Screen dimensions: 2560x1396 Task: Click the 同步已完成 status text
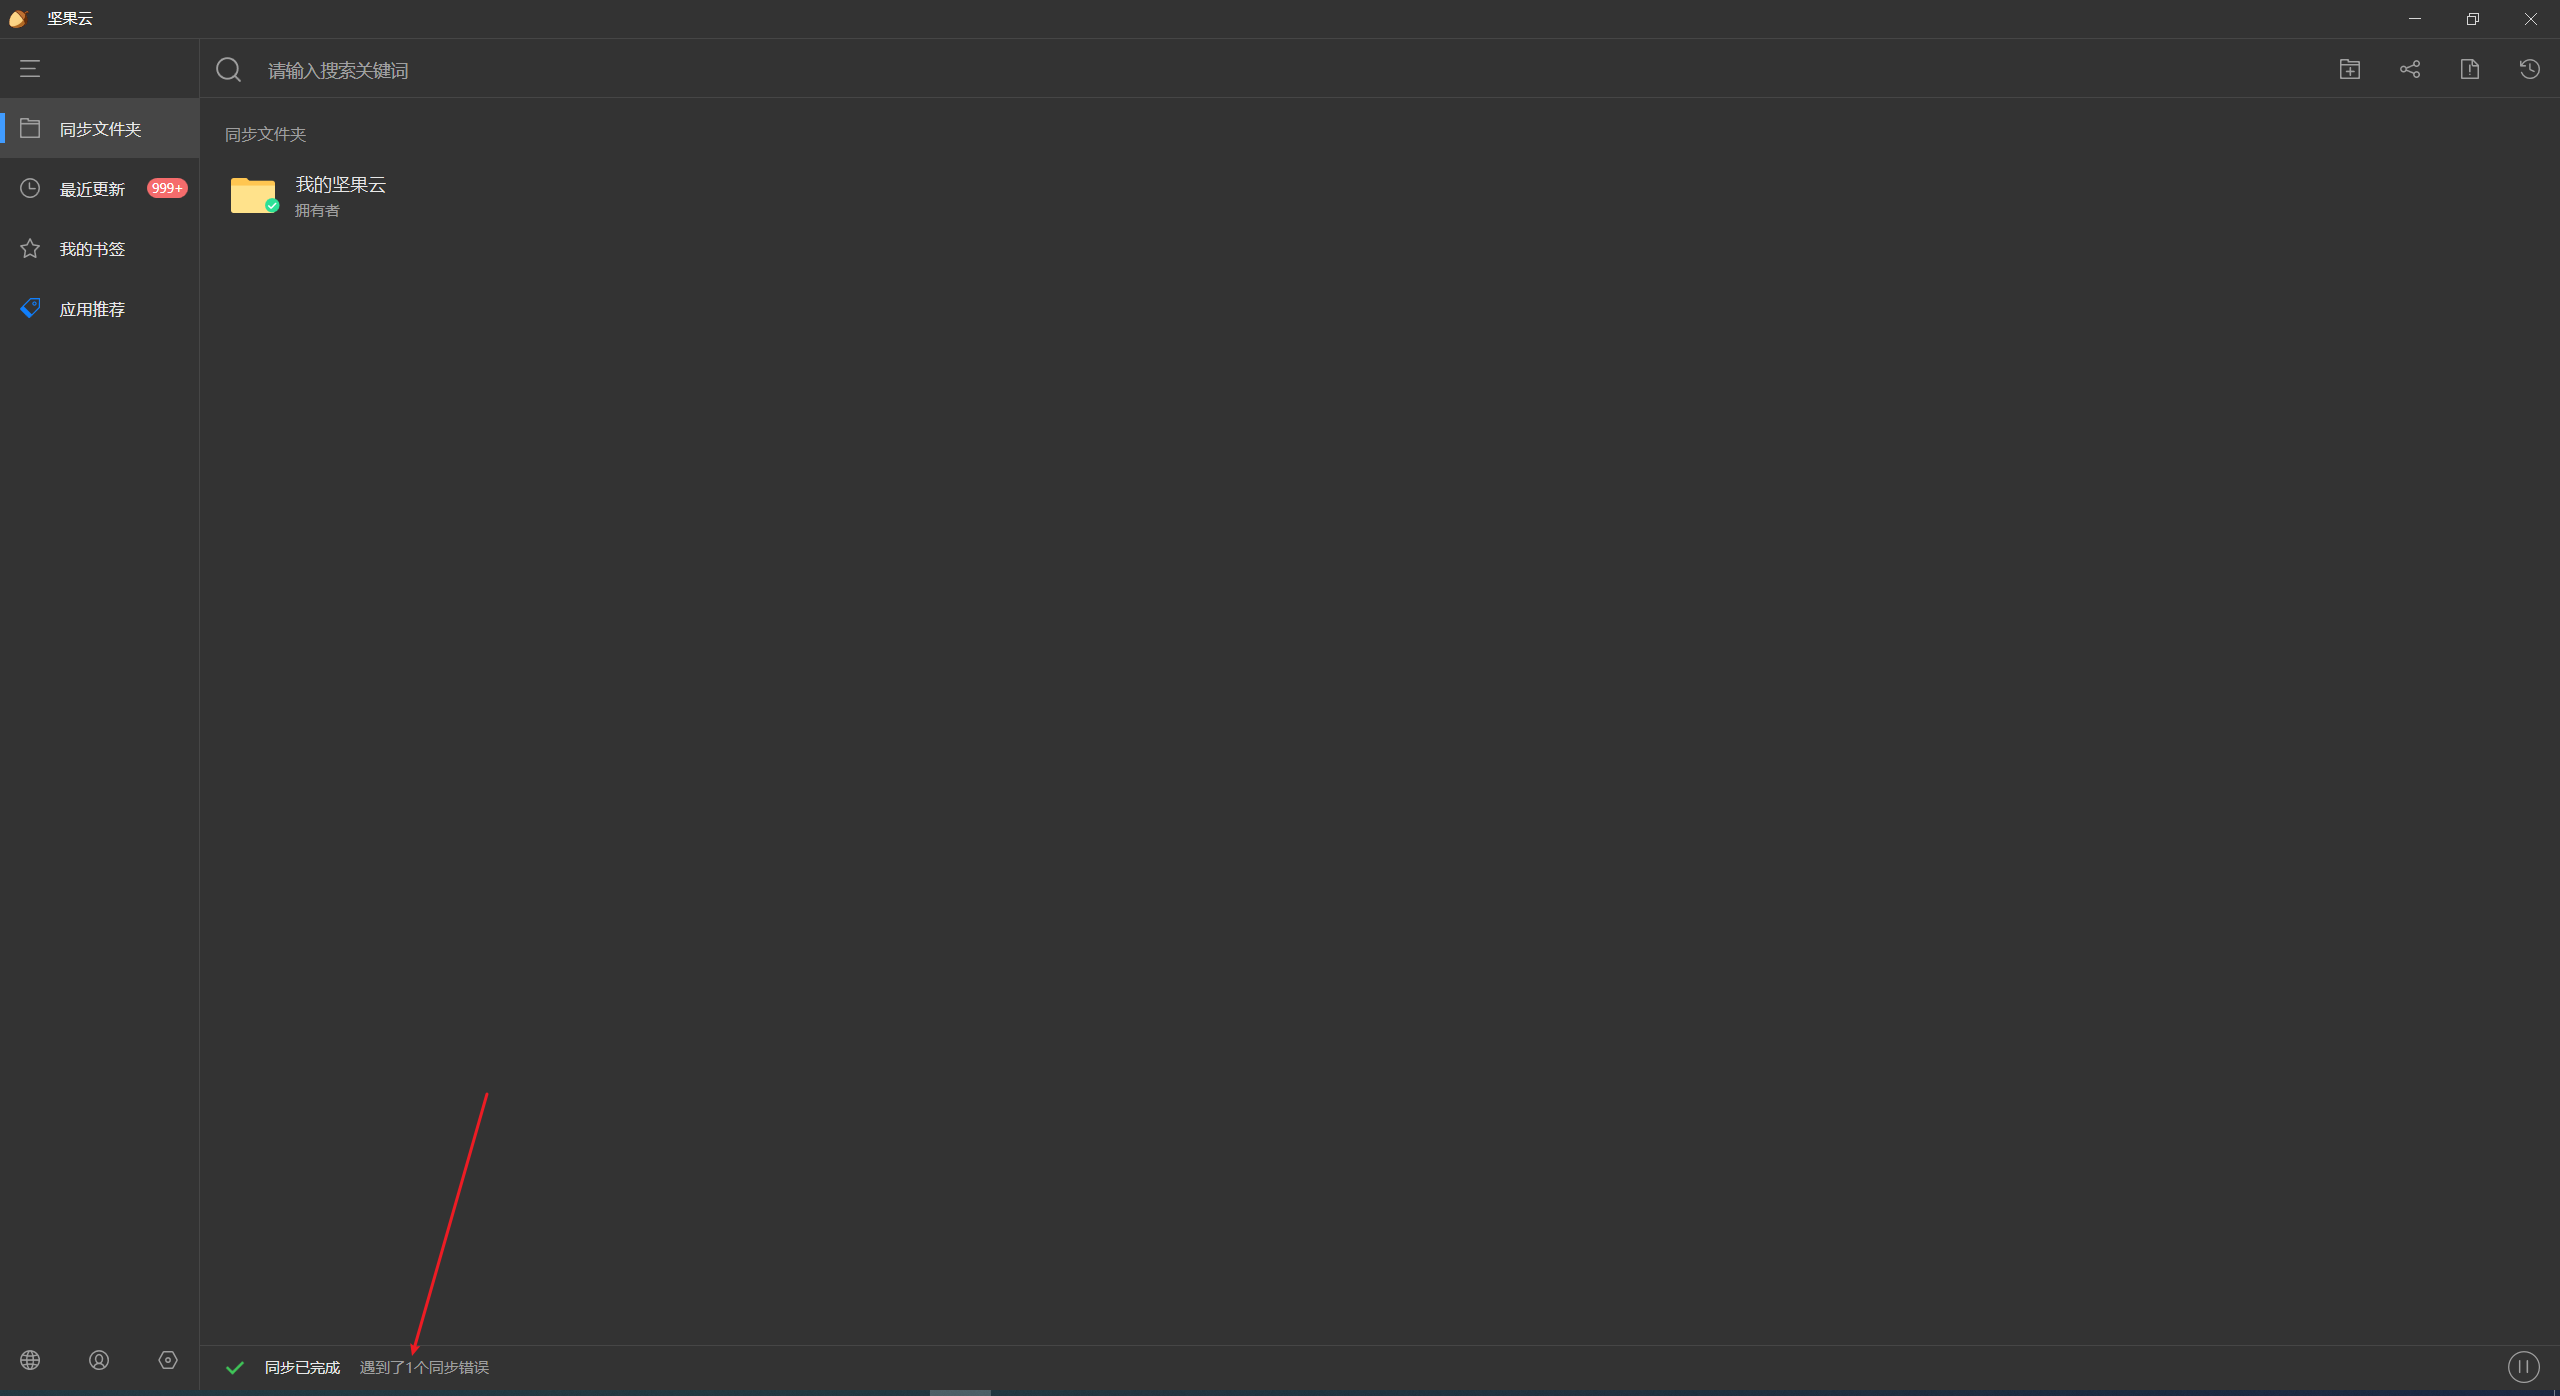302,1367
